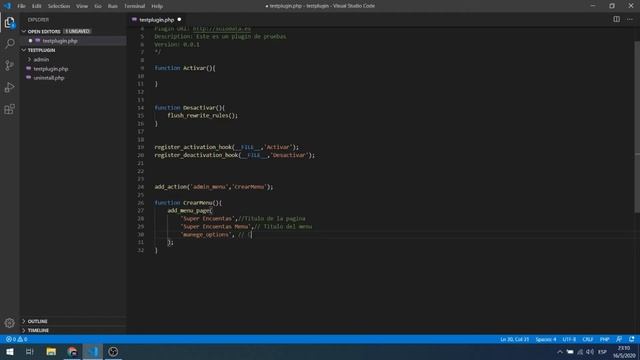The height and width of the screenshot is (360, 640).
Task: Open Task View on the taskbar
Action: [30, 352]
